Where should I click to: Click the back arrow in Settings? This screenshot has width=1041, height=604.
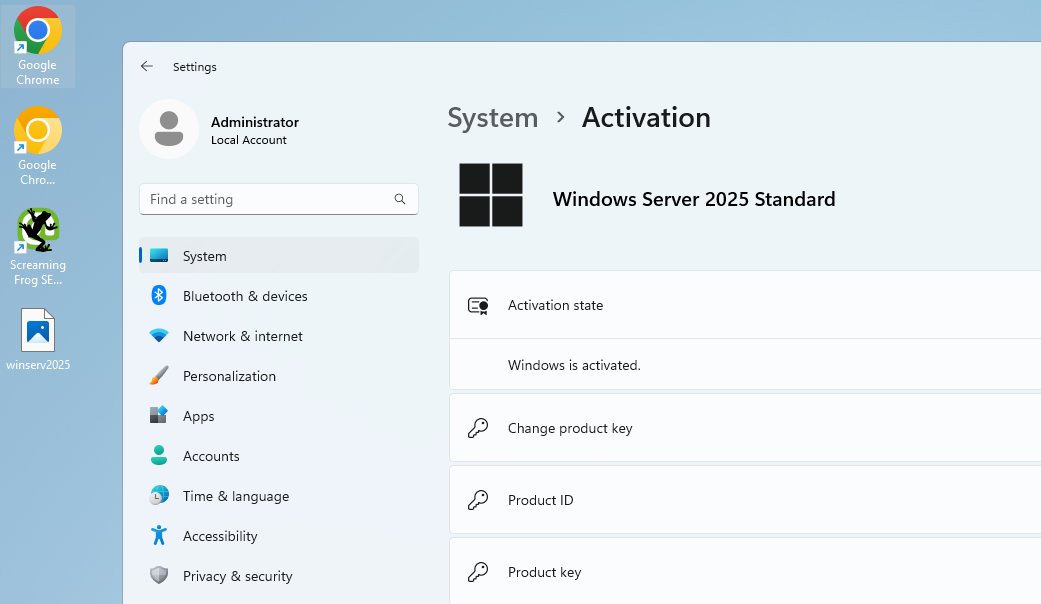[147, 66]
